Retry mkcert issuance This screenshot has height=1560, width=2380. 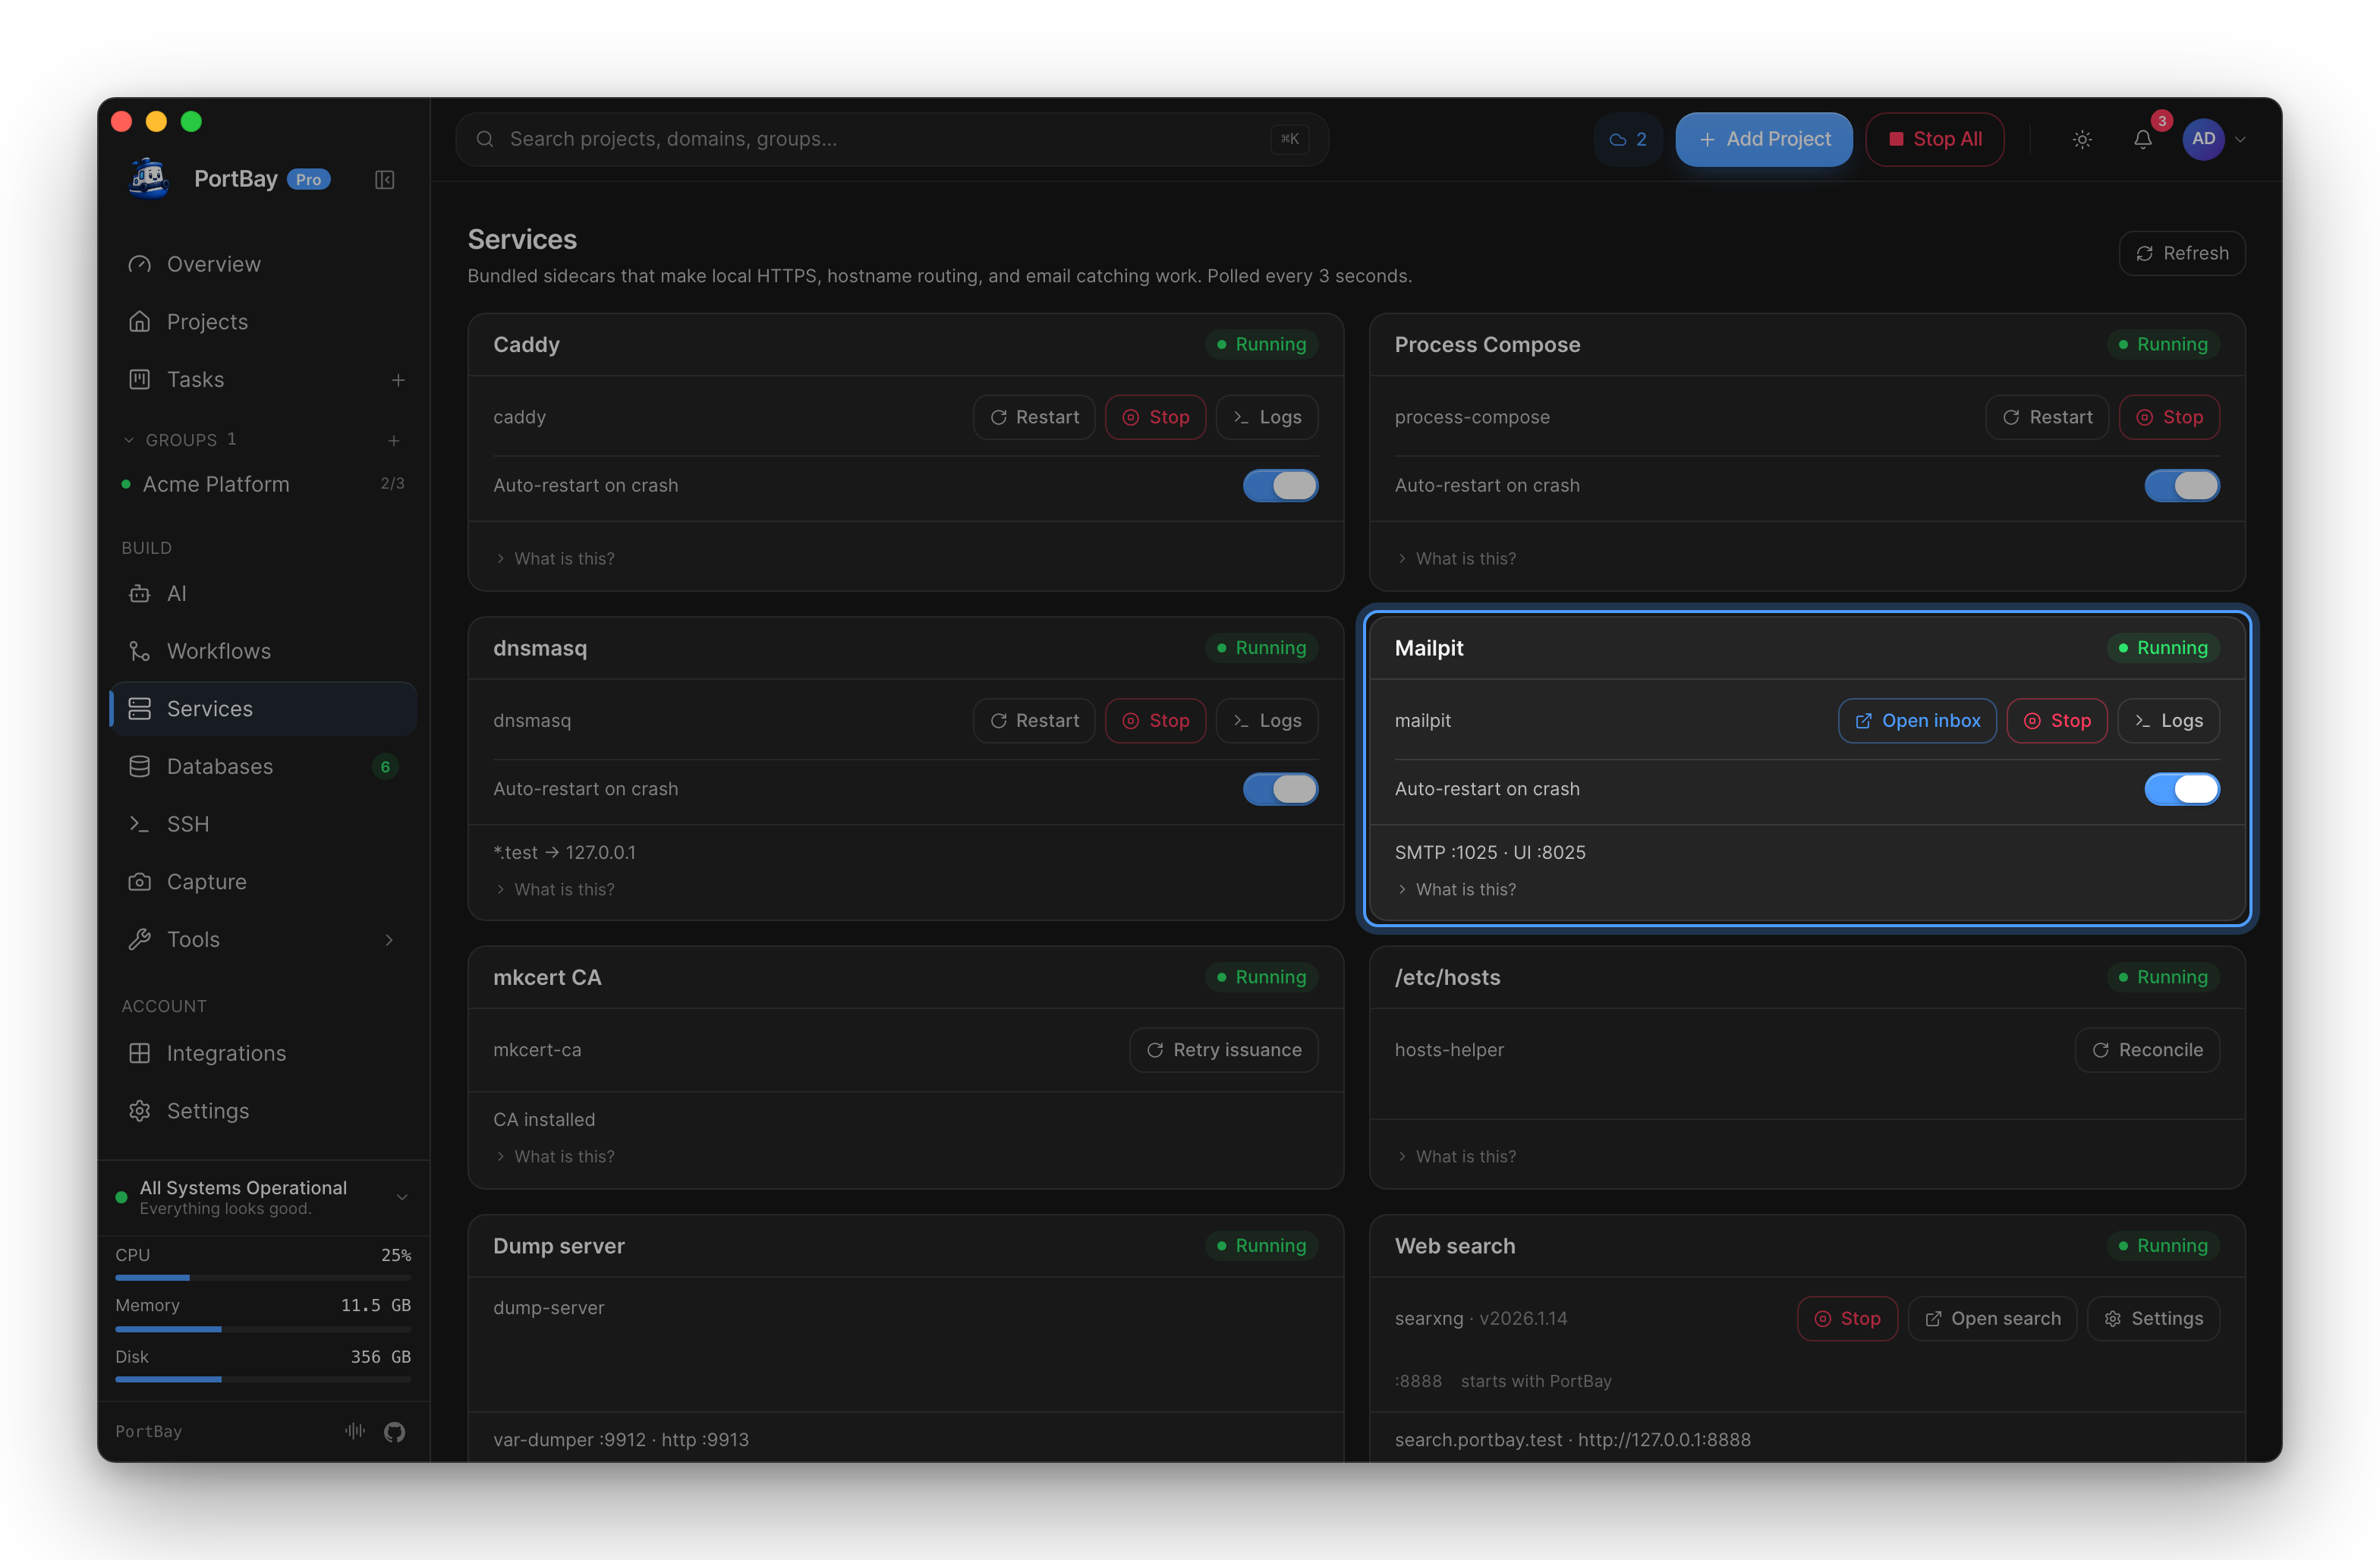tap(1223, 1050)
